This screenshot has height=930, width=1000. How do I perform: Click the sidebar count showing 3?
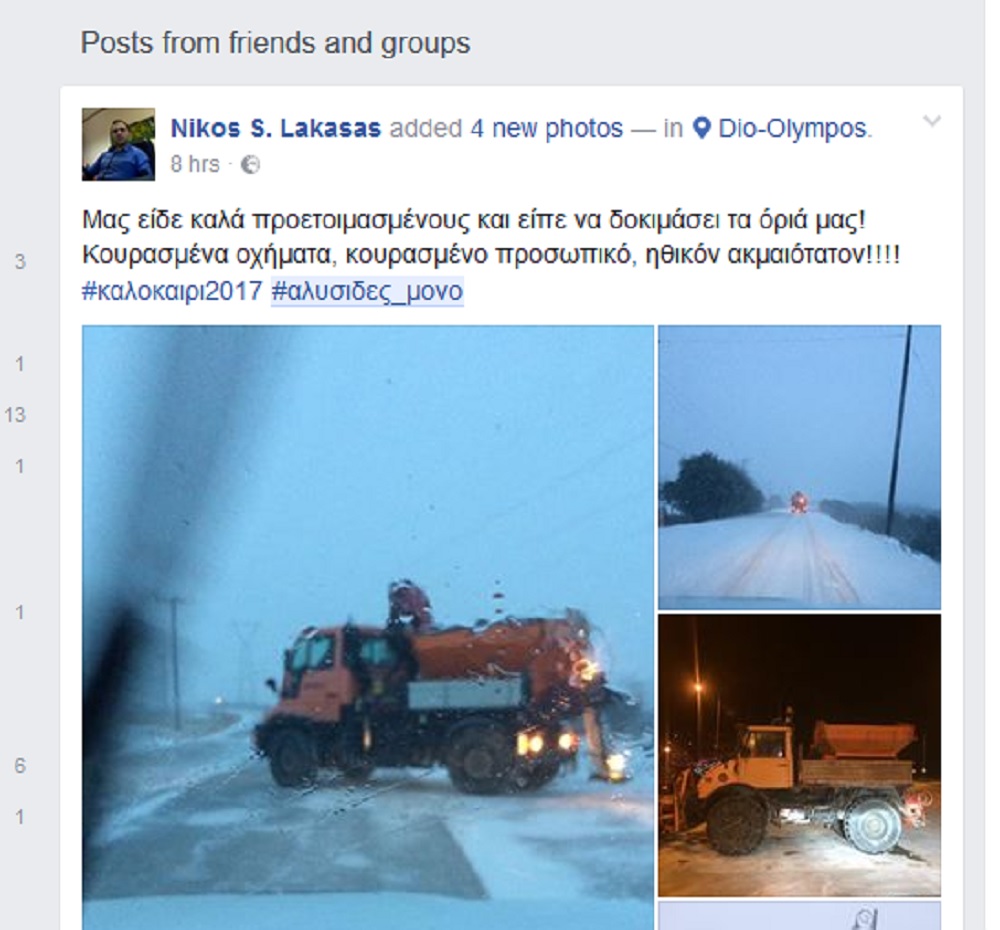tap(20, 262)
